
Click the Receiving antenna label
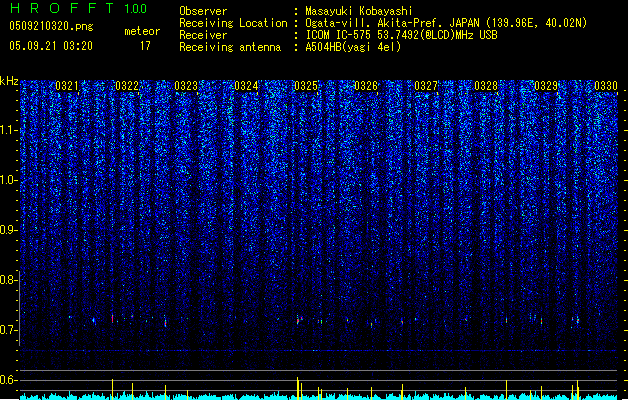click(230, 47)
